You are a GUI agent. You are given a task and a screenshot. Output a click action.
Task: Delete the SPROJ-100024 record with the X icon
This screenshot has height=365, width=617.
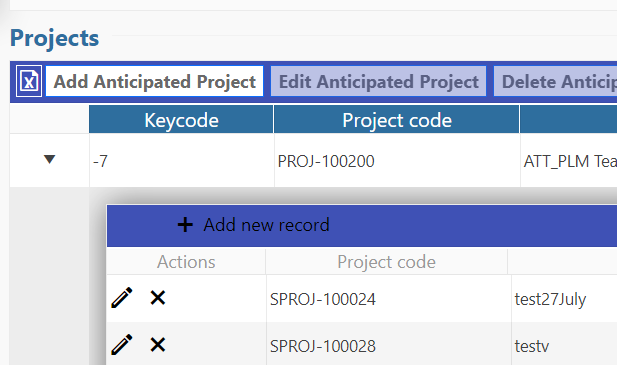157,298
